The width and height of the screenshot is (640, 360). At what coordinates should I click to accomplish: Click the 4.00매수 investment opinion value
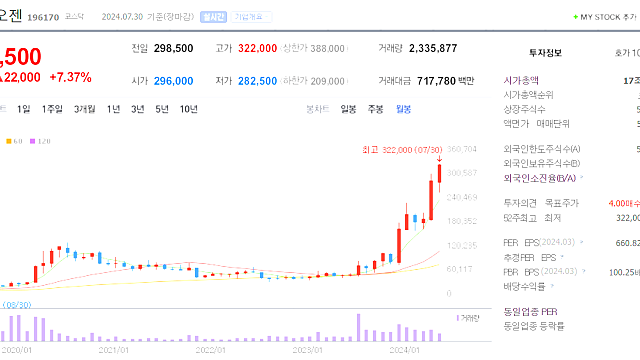point(624,203)
